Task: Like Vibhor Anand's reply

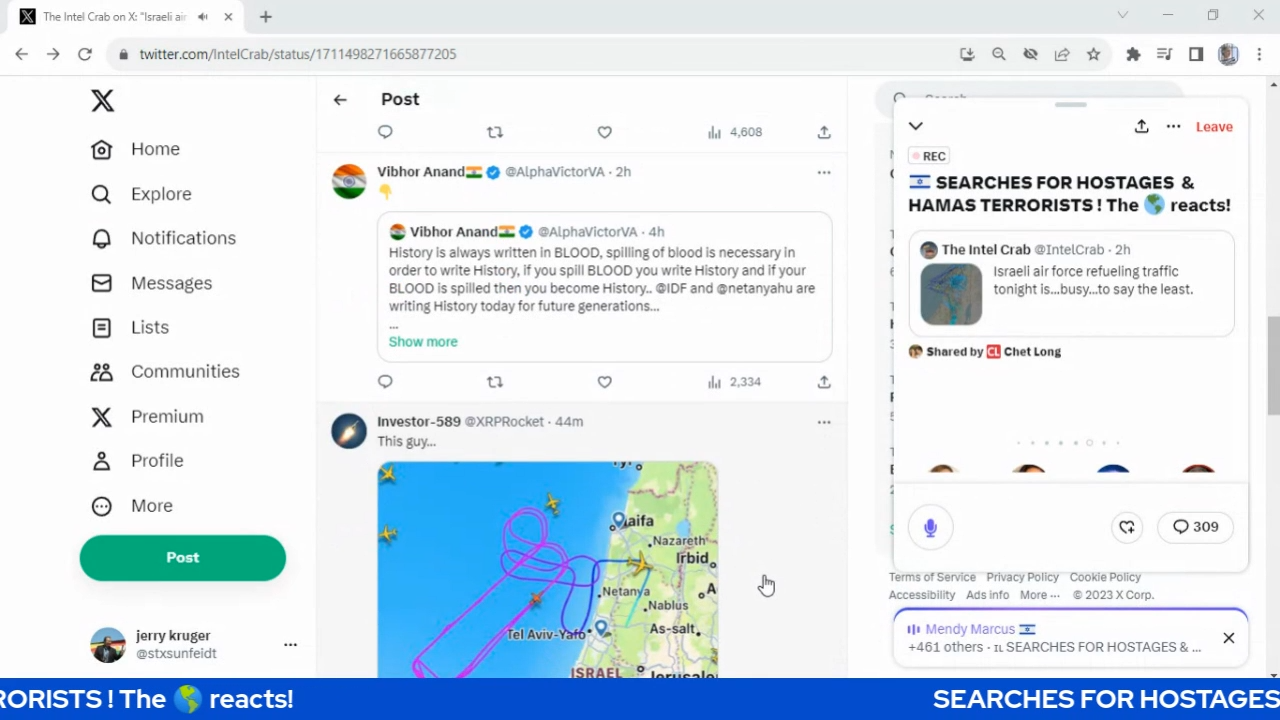Action: 604,382
